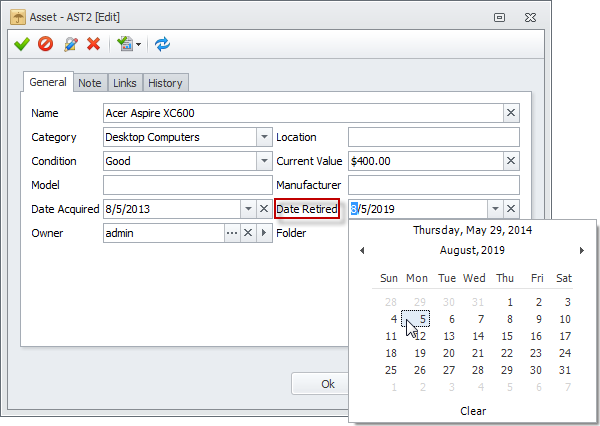Image resolution: width=600 pixels, height=426 pixels.
Task: Open Owner lookup with ellipsis button
Action: [232, 233]
